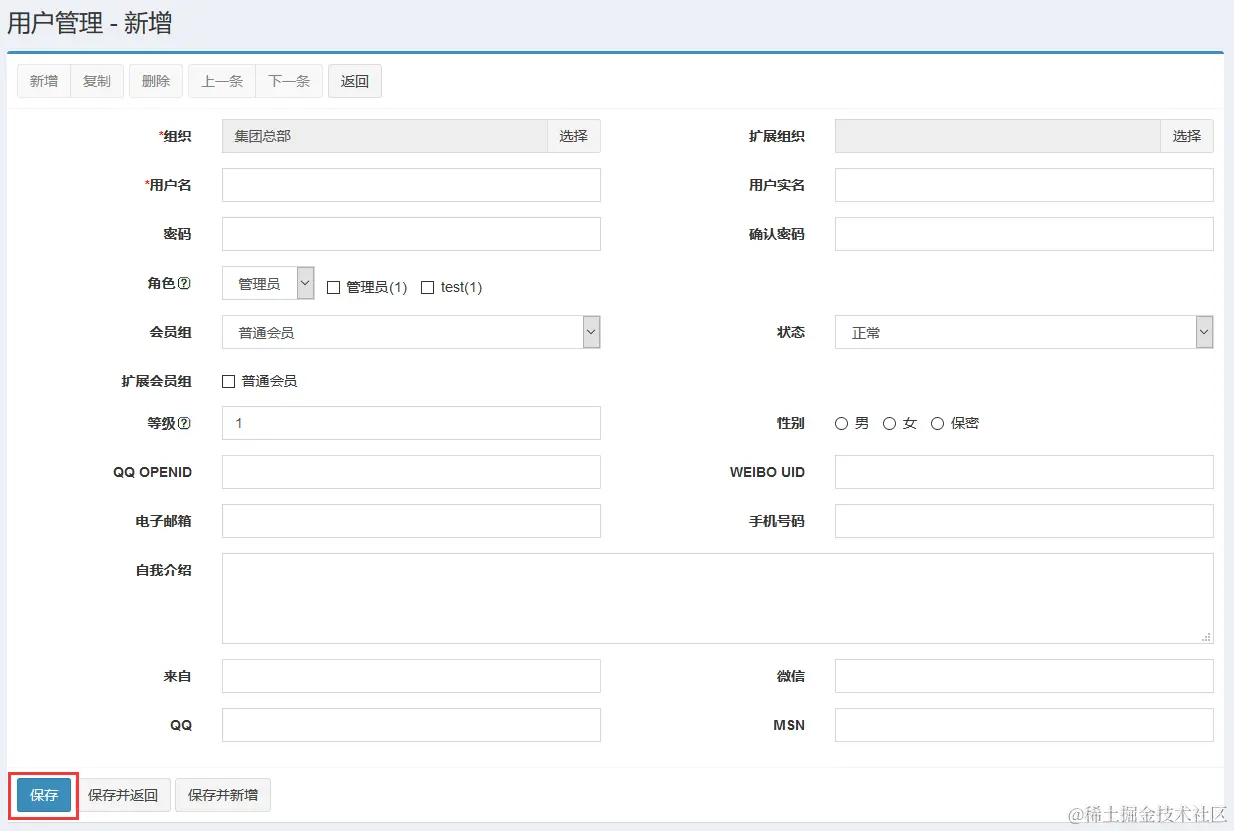
Task: Go to next record with 下一条
Action: pos(289,81)
